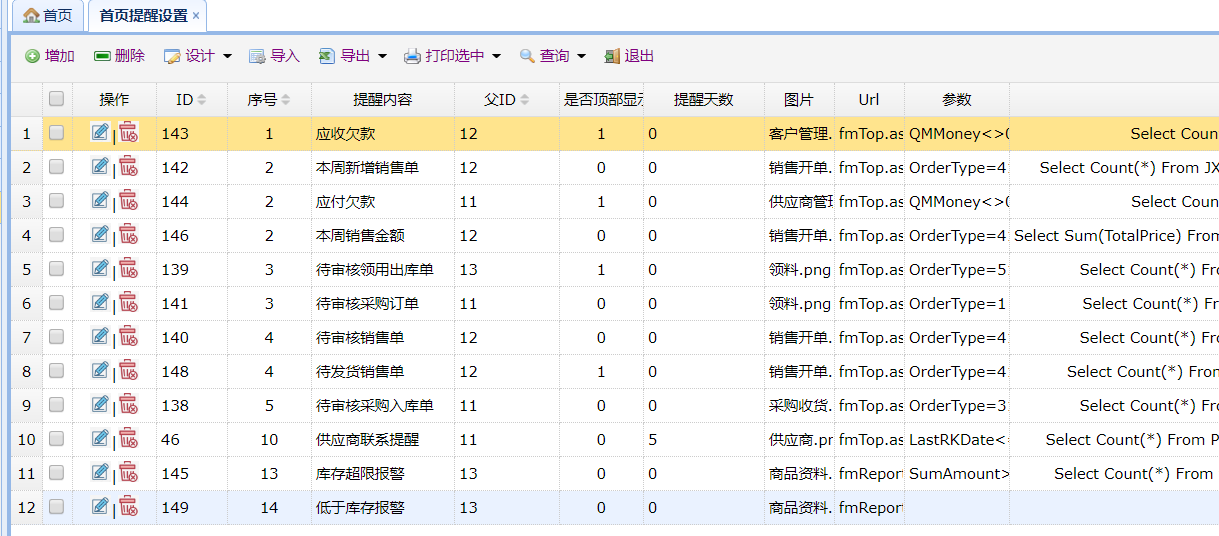The height and width of the screenshot is (536, 1219).
Task: Click the green 增加 add button
Action: pos(50,56)
